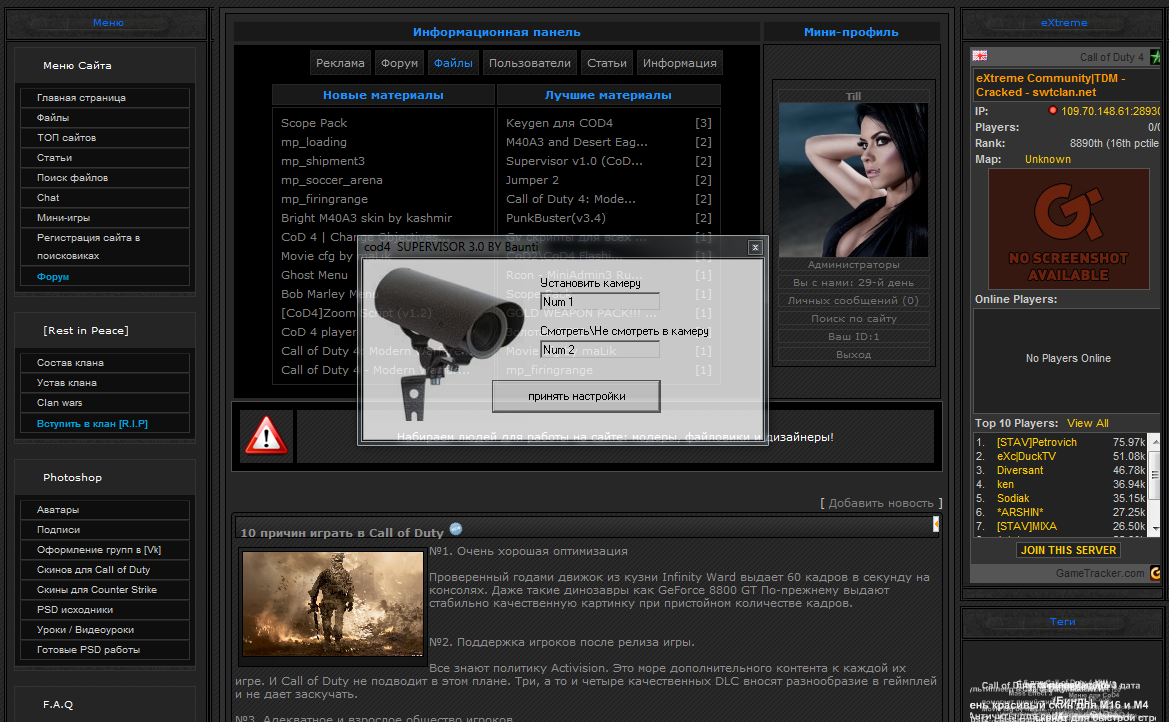Click the eXtreme Community server name link
The width and height of the screenshot is (1169, 722).
point(1050,85)
